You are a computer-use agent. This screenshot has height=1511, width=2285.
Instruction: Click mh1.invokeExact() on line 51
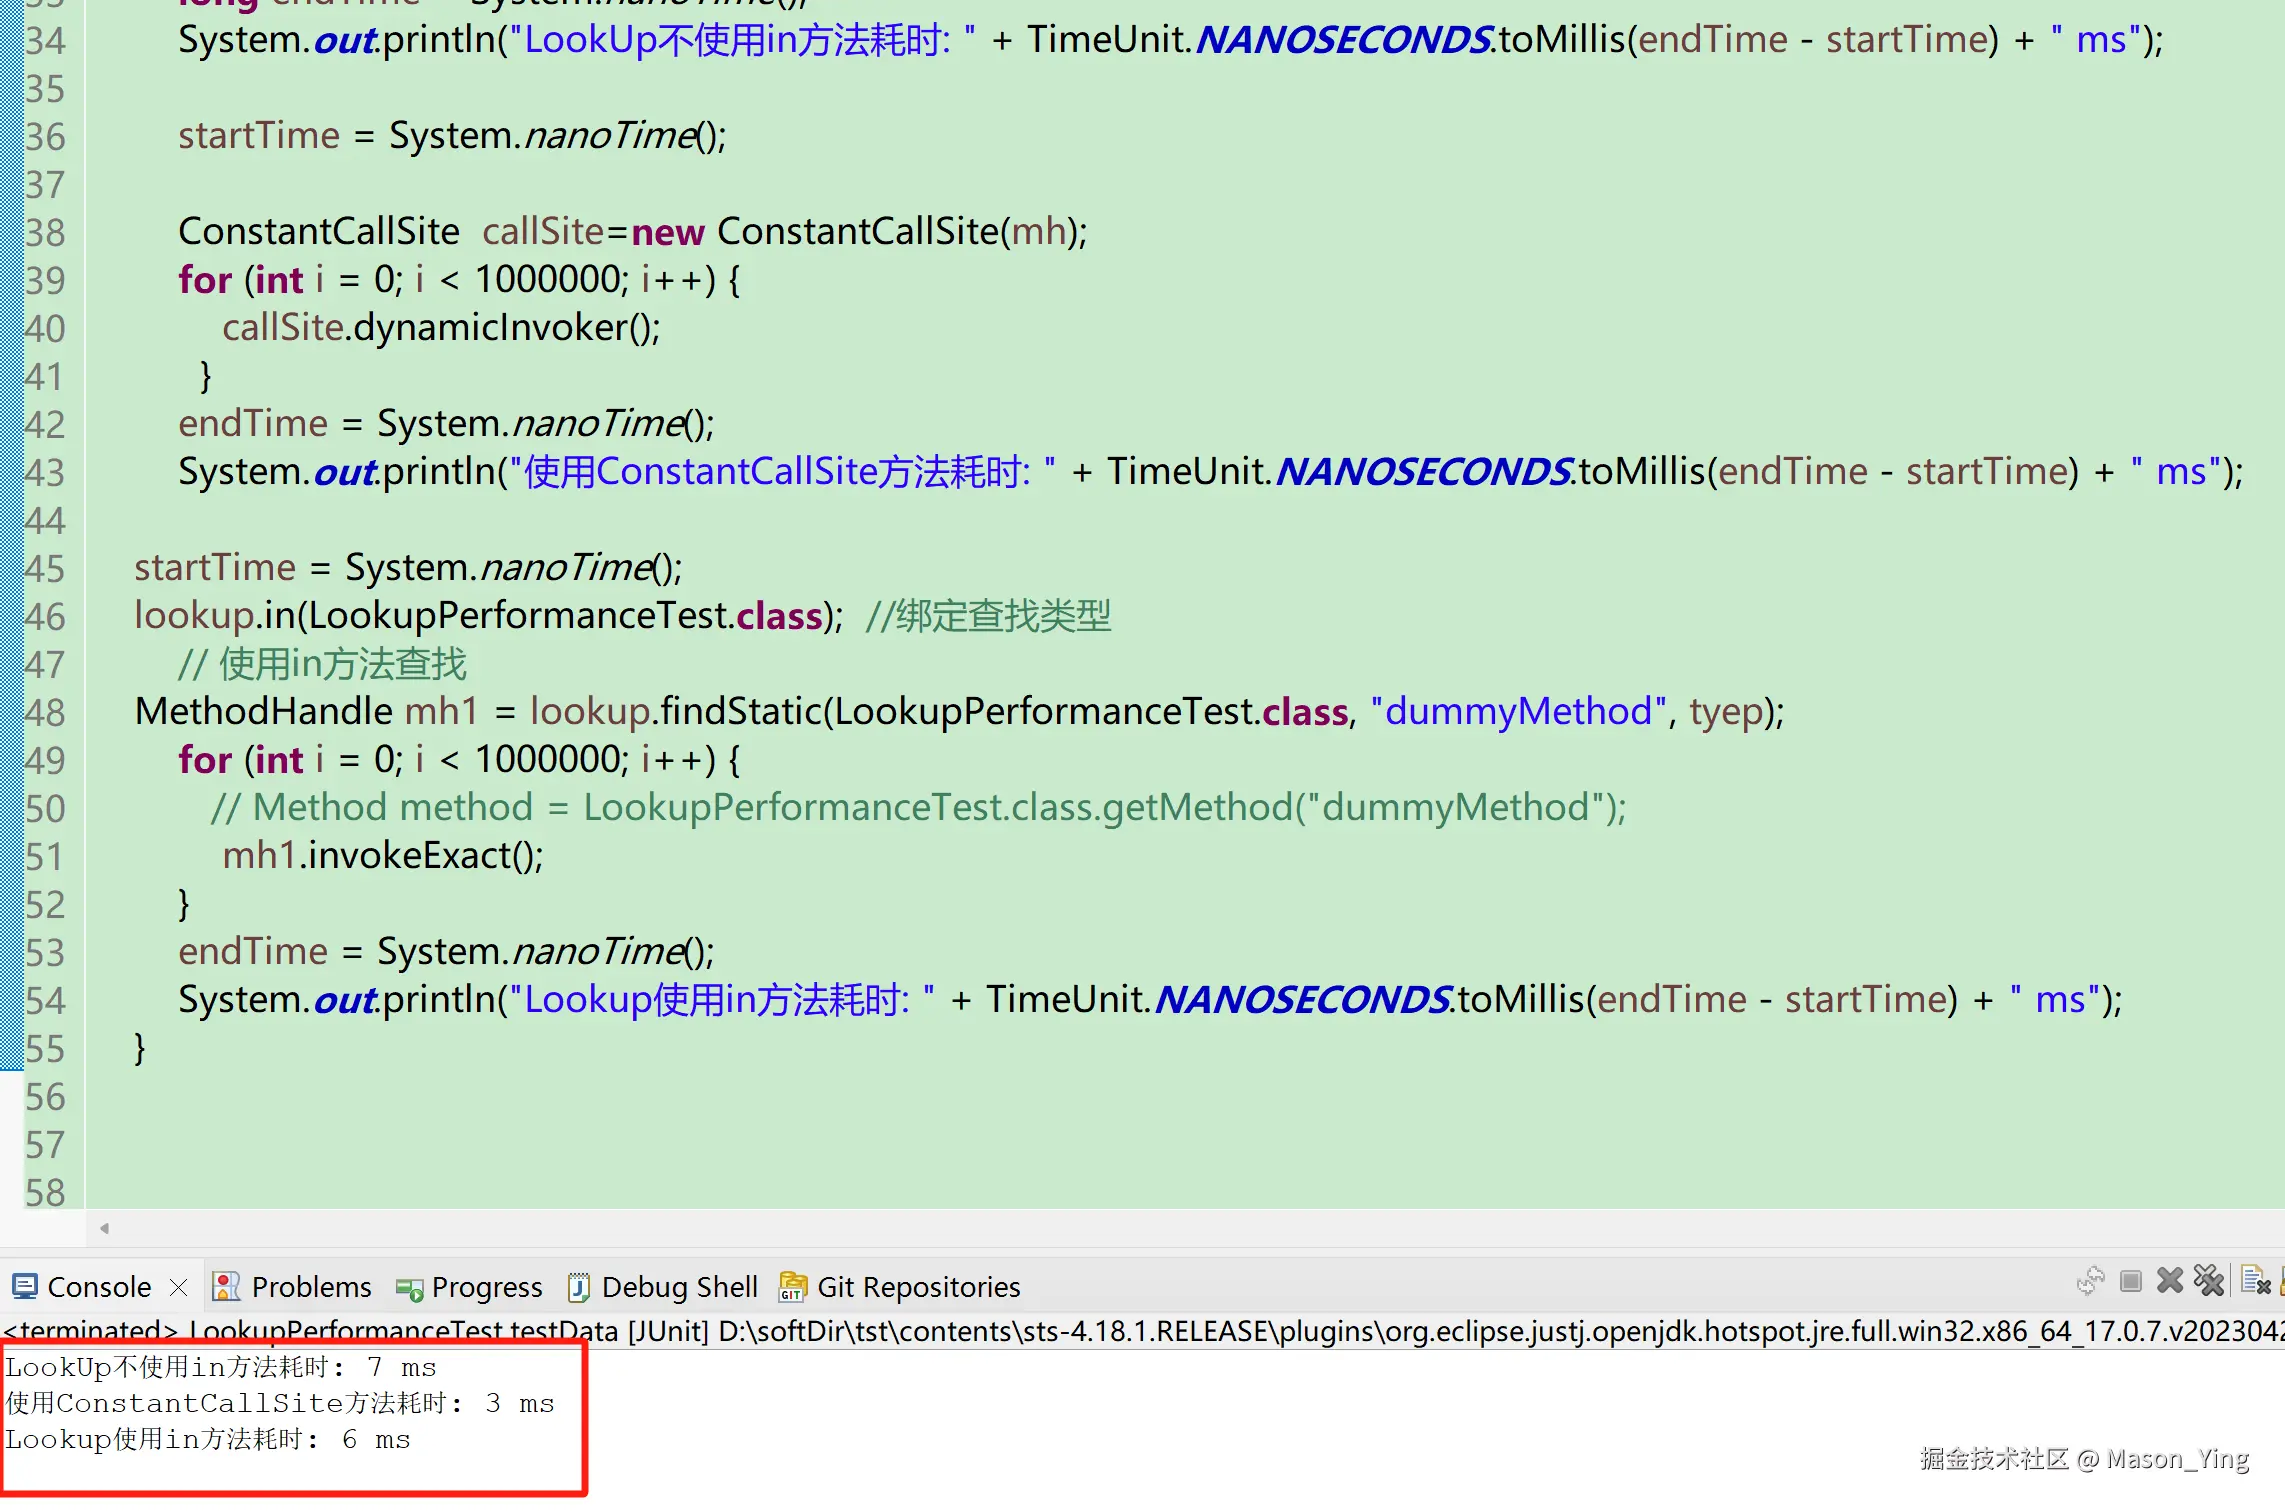382,856
